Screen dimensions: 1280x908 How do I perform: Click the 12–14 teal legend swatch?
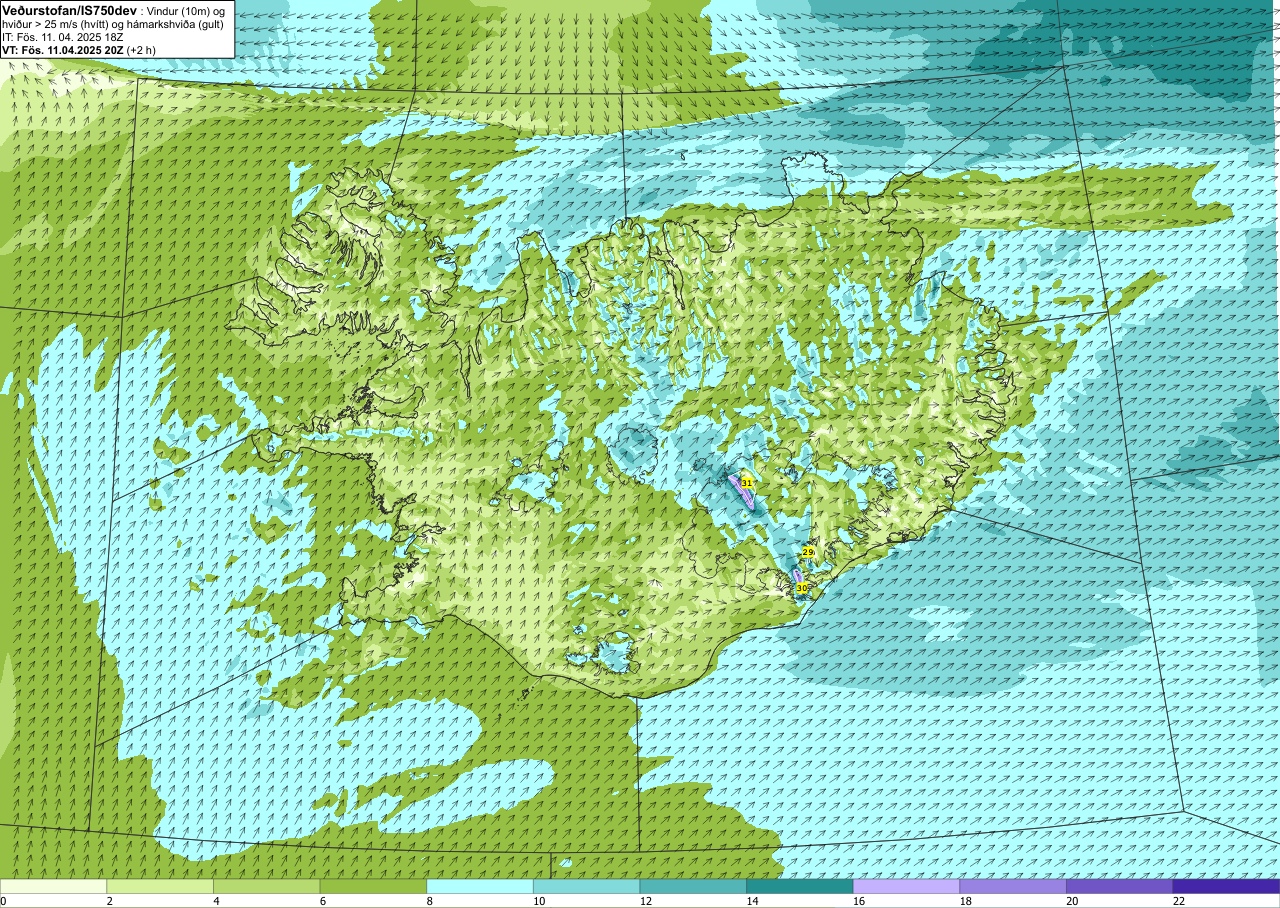693,886
